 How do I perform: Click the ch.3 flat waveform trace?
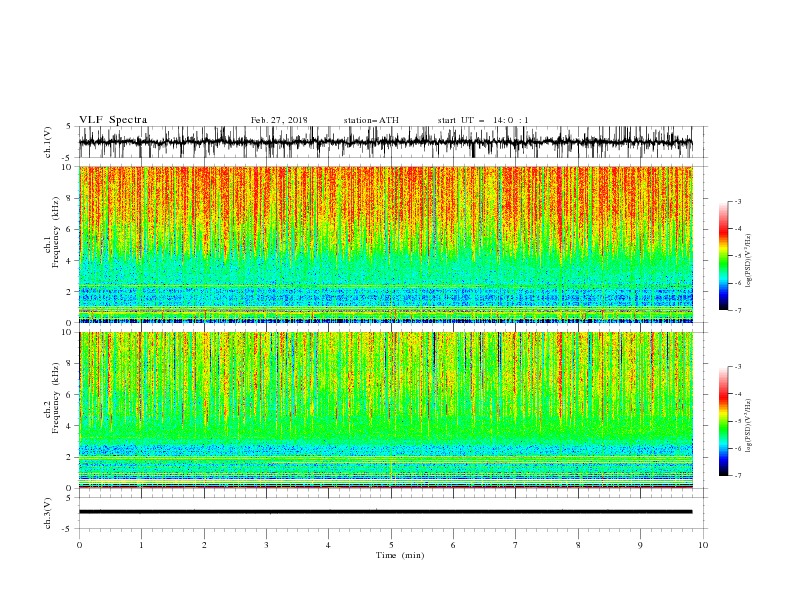point(385,512)
